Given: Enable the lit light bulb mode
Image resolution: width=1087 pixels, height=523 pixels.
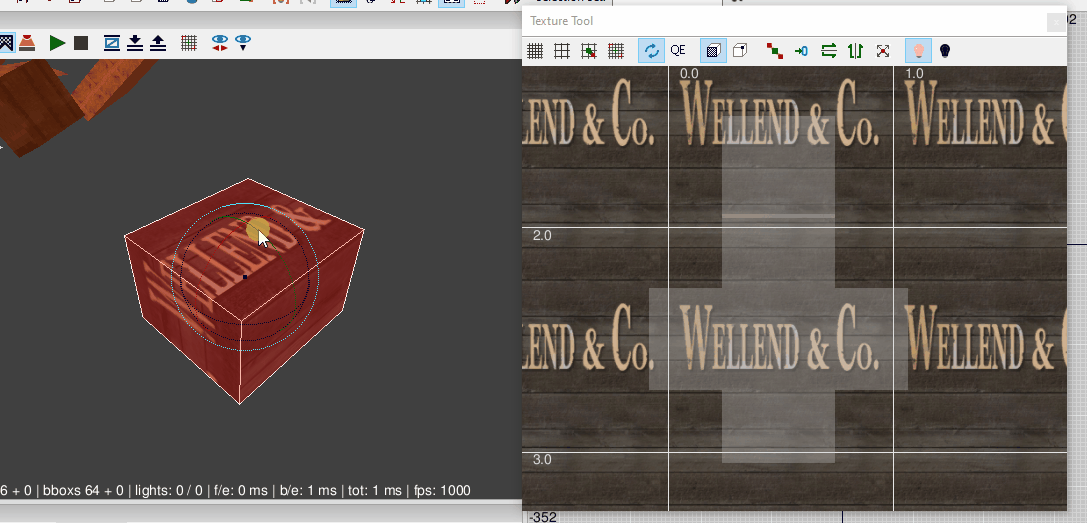Looking at the screenshot, I should point(917,50).
